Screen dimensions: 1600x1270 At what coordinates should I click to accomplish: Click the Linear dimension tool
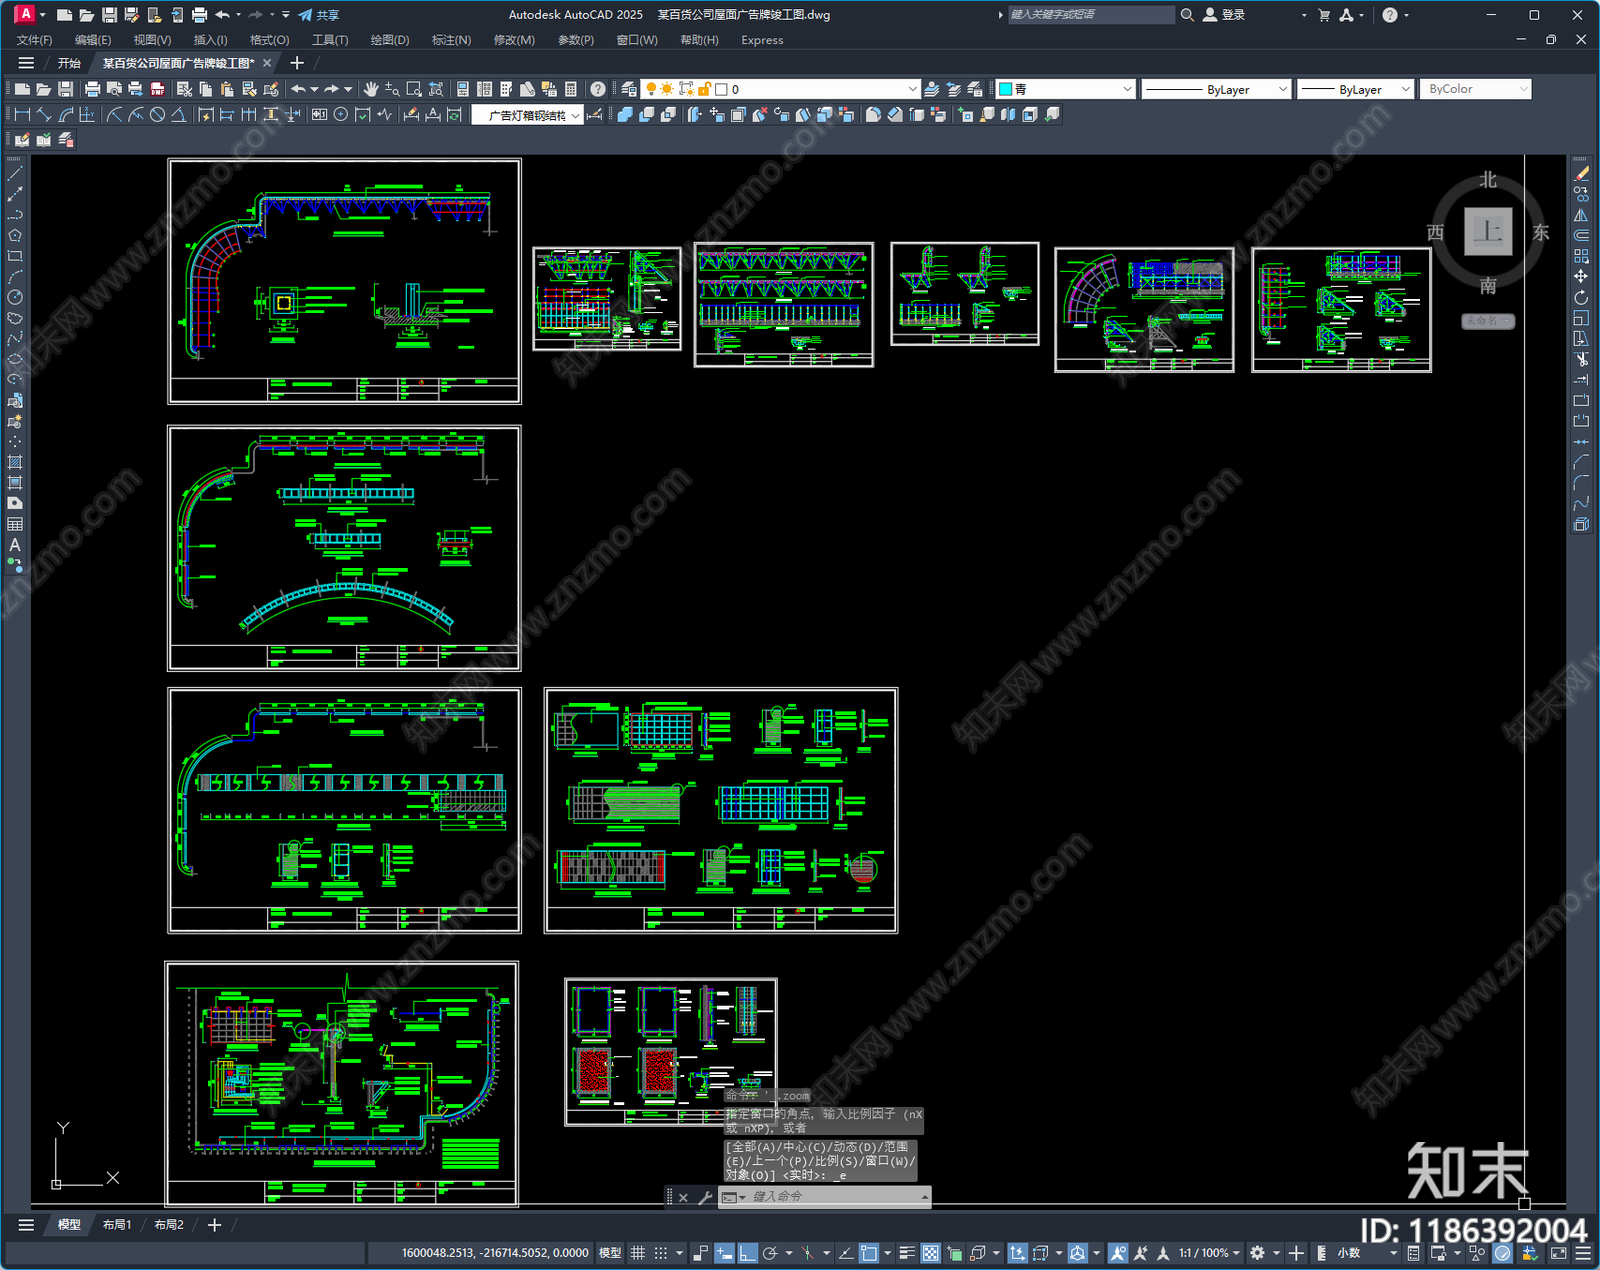point(22,115)
